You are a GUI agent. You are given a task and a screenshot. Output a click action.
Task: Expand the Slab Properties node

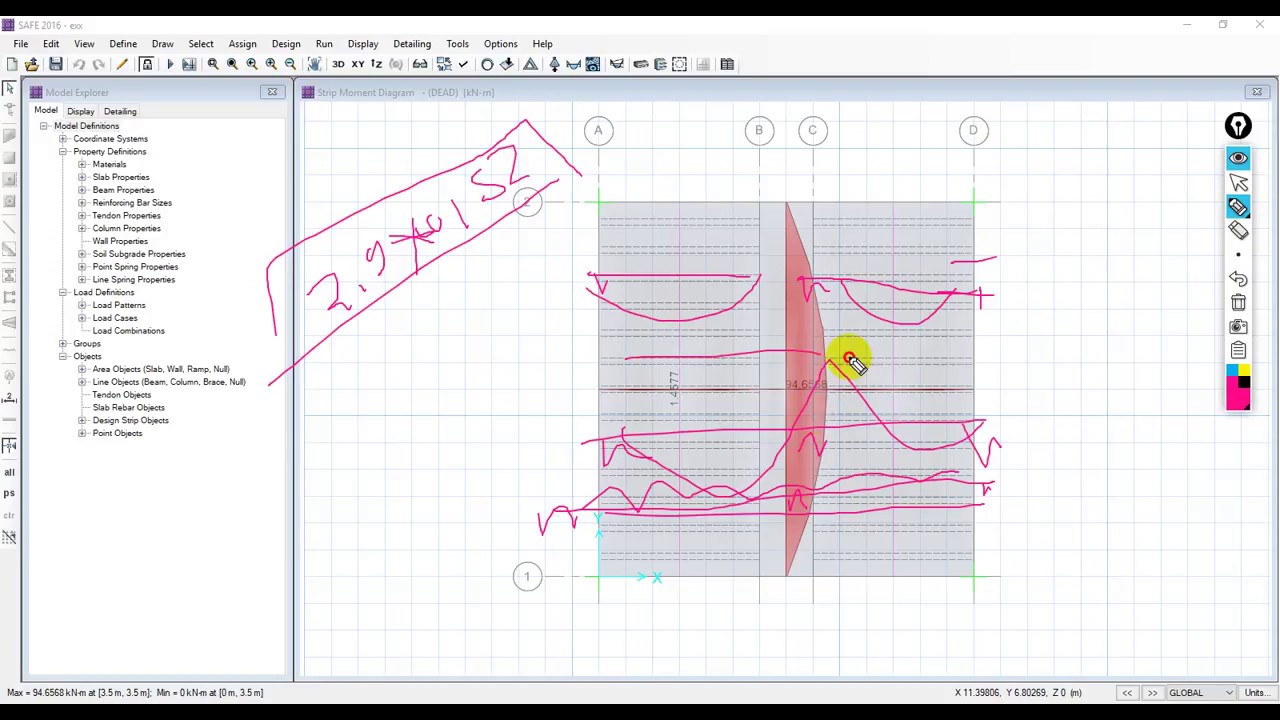tap(82, 177)
